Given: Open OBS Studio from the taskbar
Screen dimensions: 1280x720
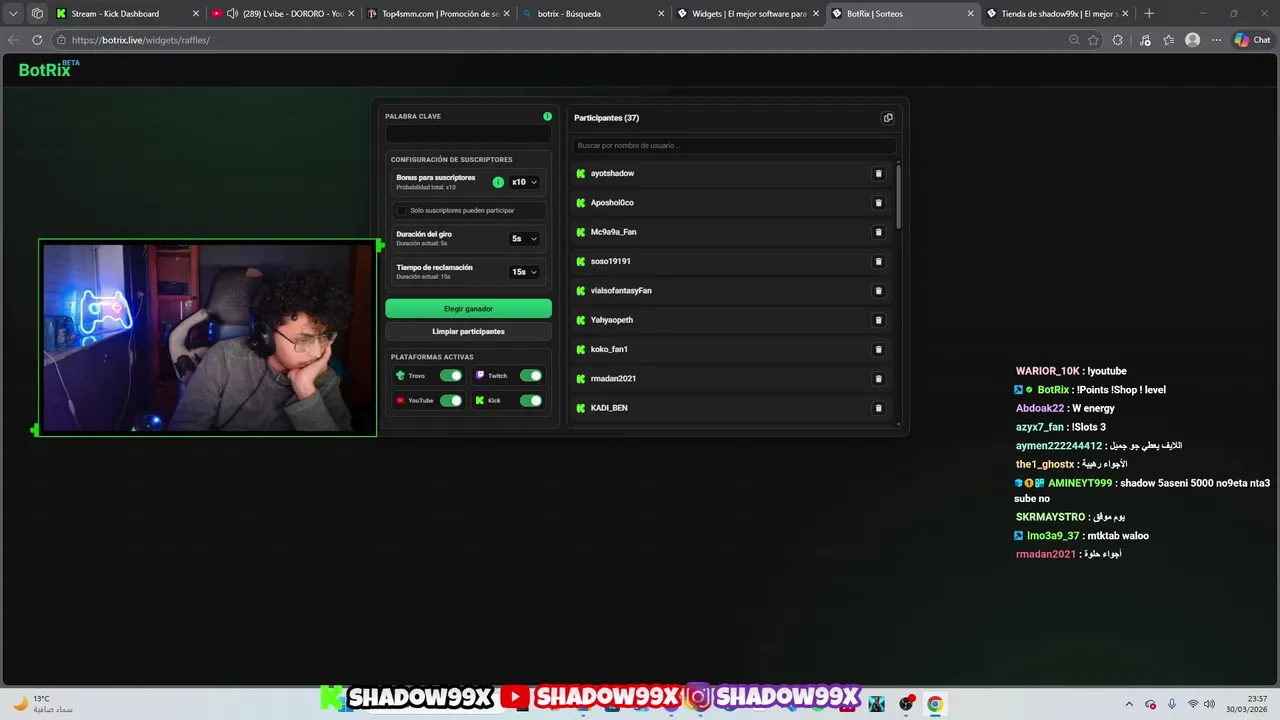Looking at the screenshot, I should pyautogui.click(x=906, y=704).
